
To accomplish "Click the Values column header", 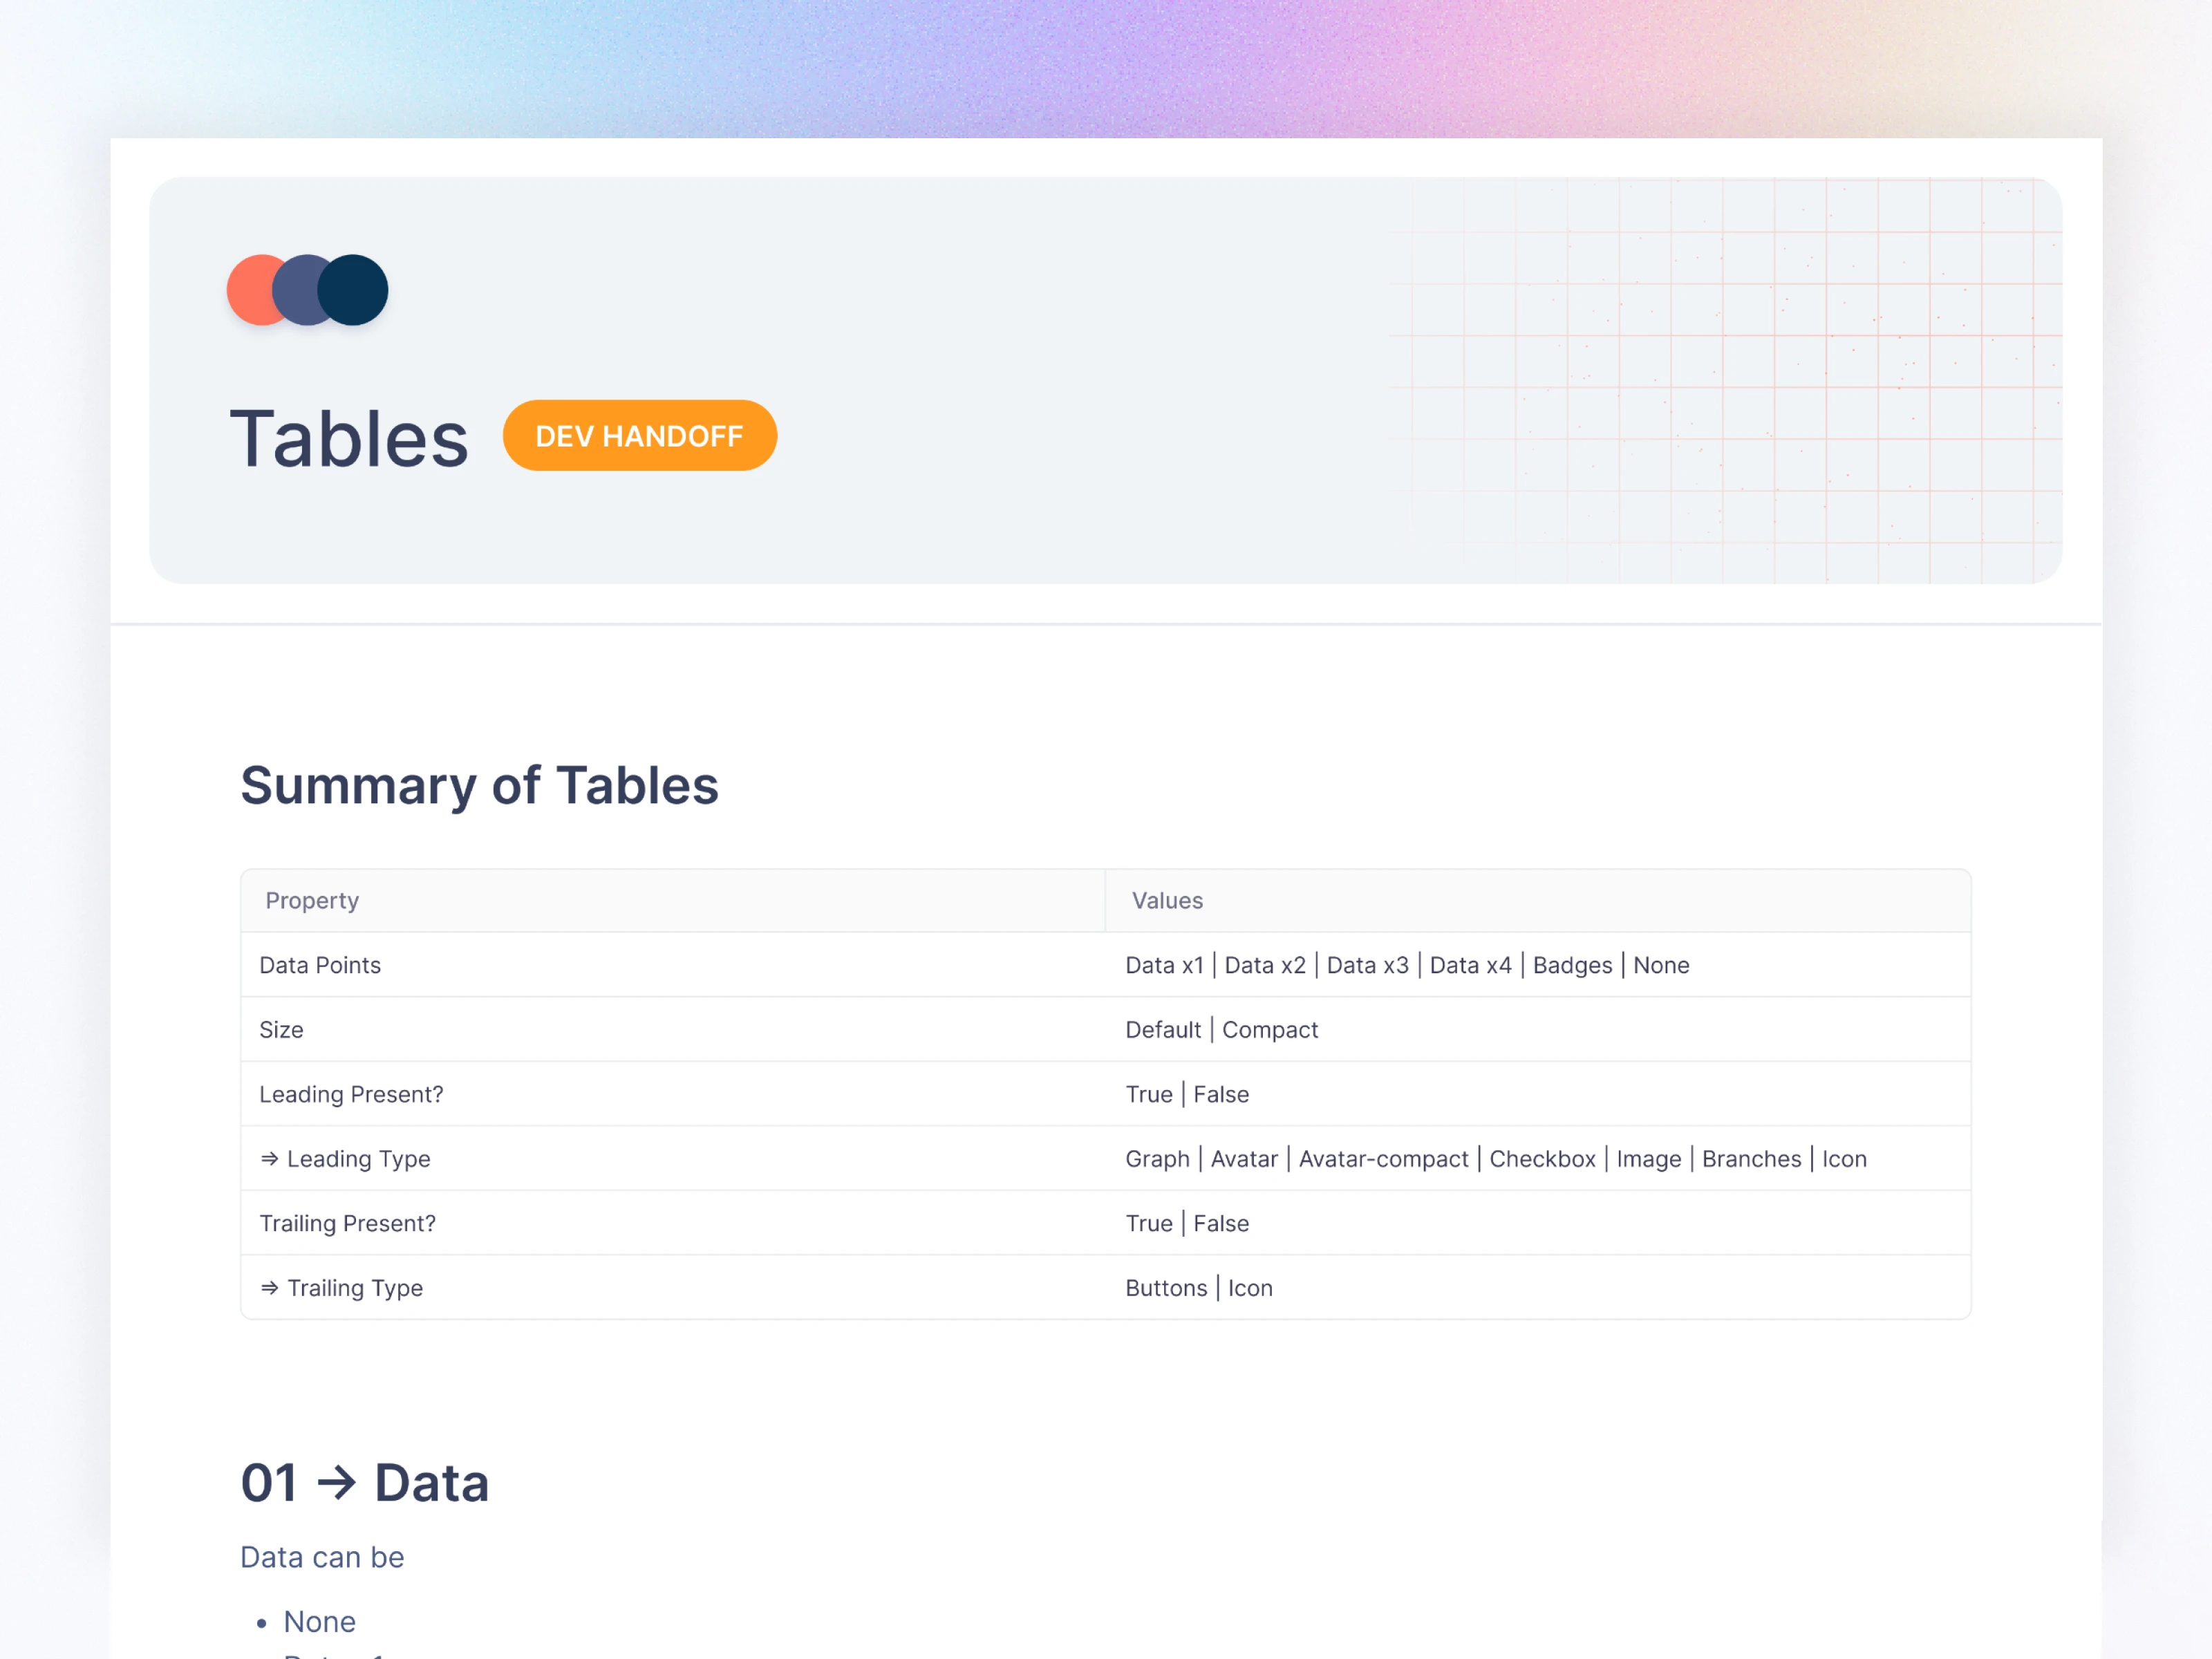I will 1167,901.
